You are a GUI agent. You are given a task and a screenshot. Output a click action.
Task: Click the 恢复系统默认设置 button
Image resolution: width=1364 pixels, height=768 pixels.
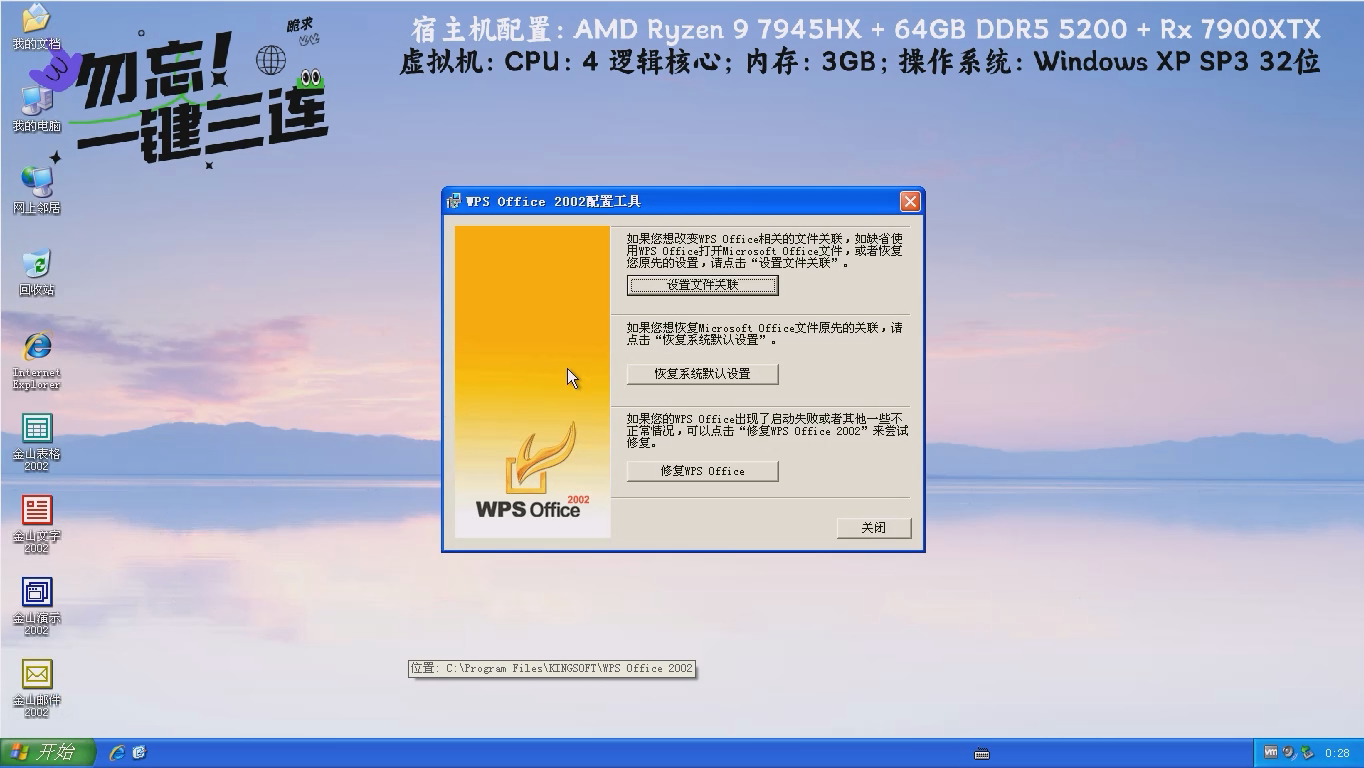pyautogui.click(x=702, y=374)
